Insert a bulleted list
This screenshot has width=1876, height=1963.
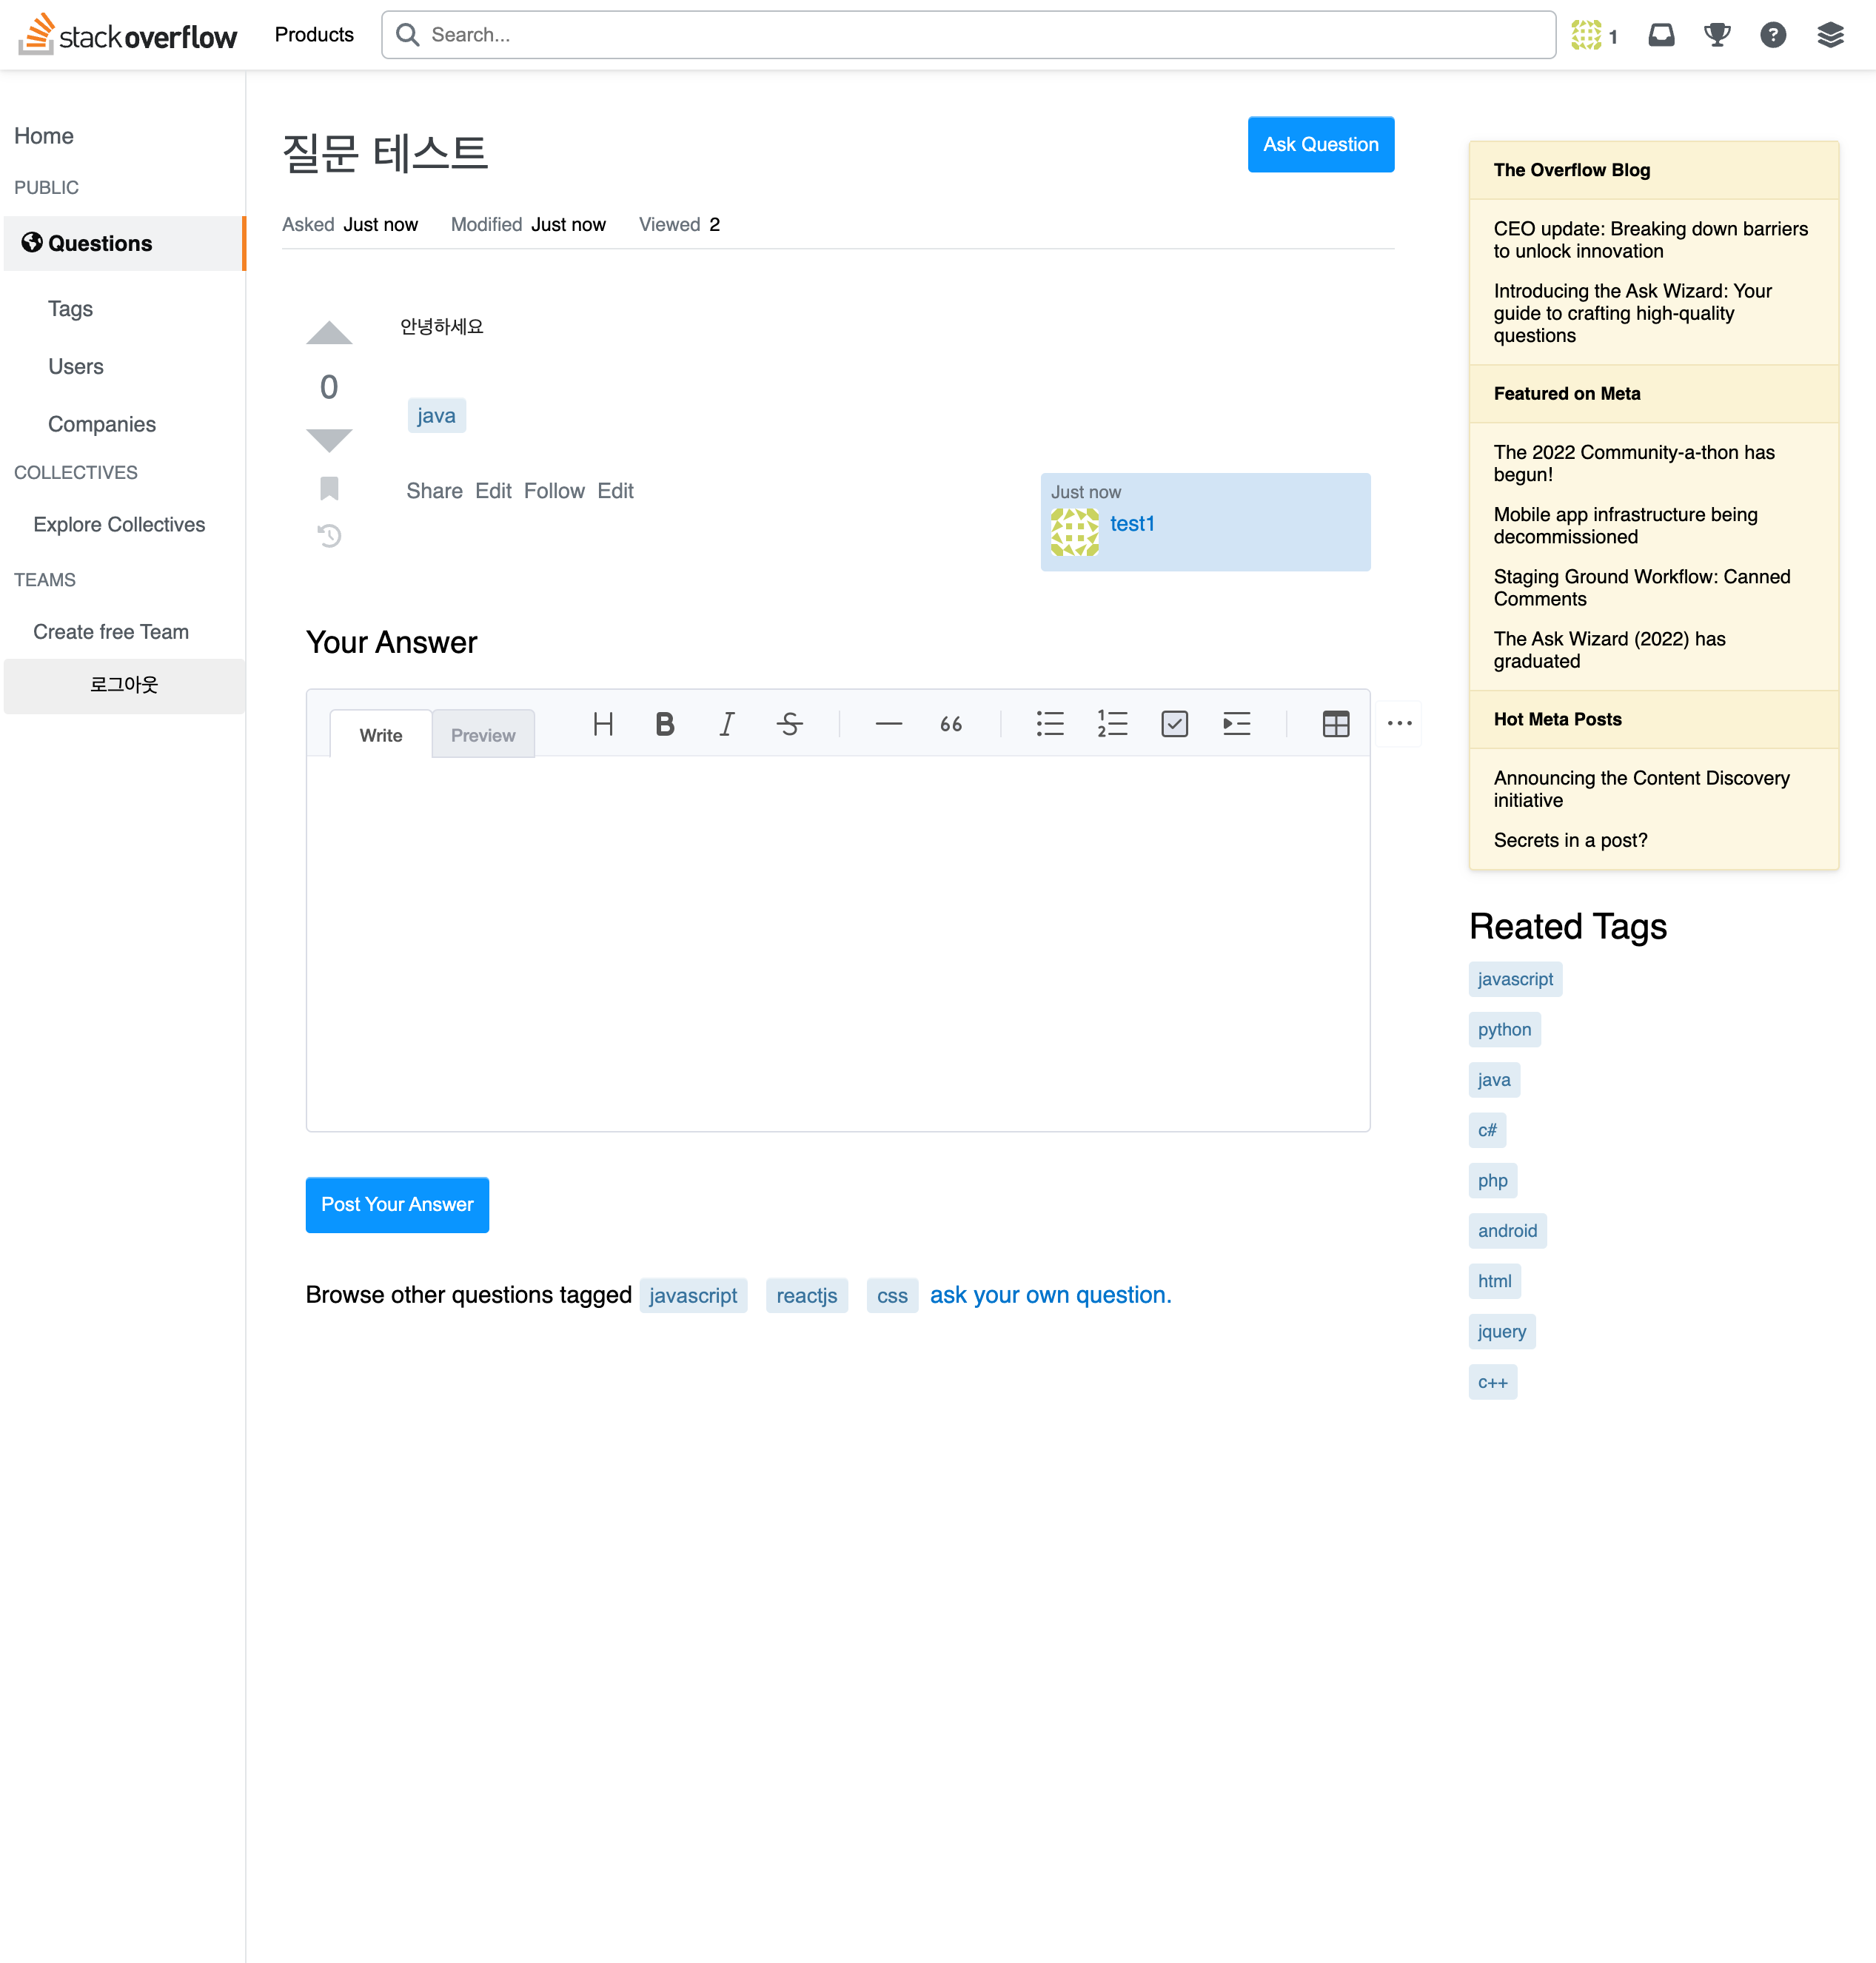(1050, 724)
